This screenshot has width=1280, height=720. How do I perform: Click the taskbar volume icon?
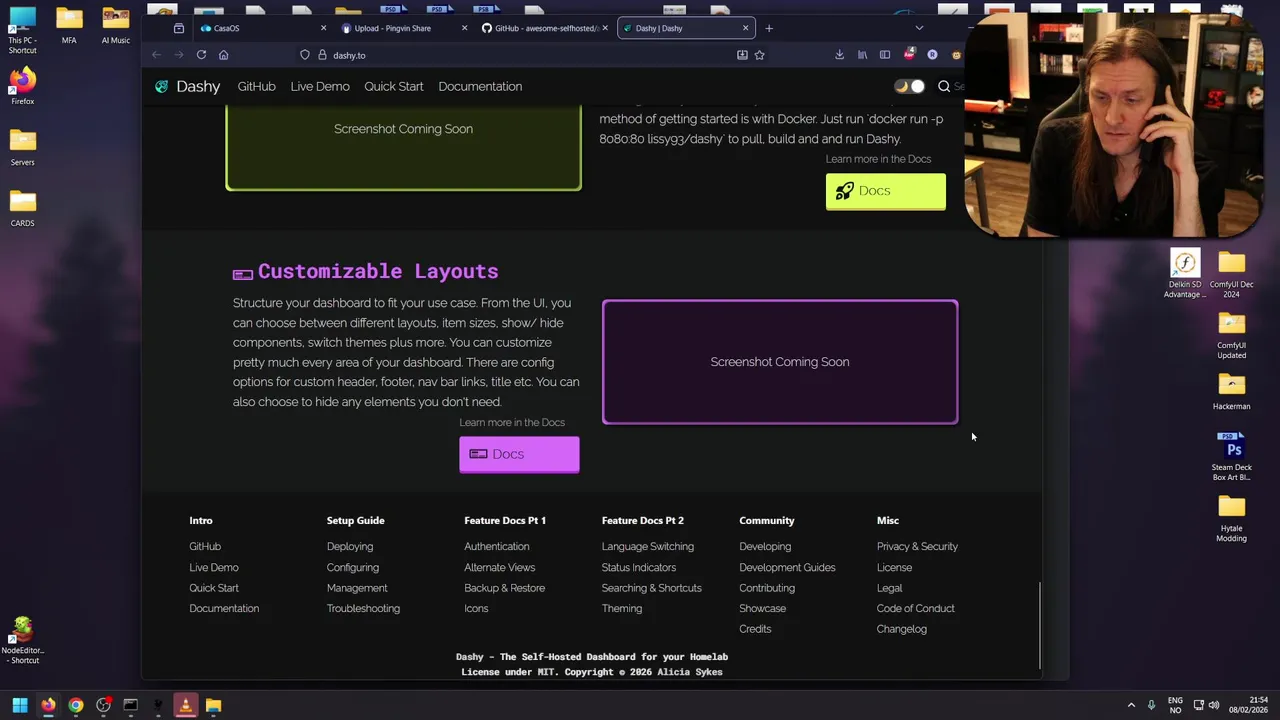(x=1216, y=705)
